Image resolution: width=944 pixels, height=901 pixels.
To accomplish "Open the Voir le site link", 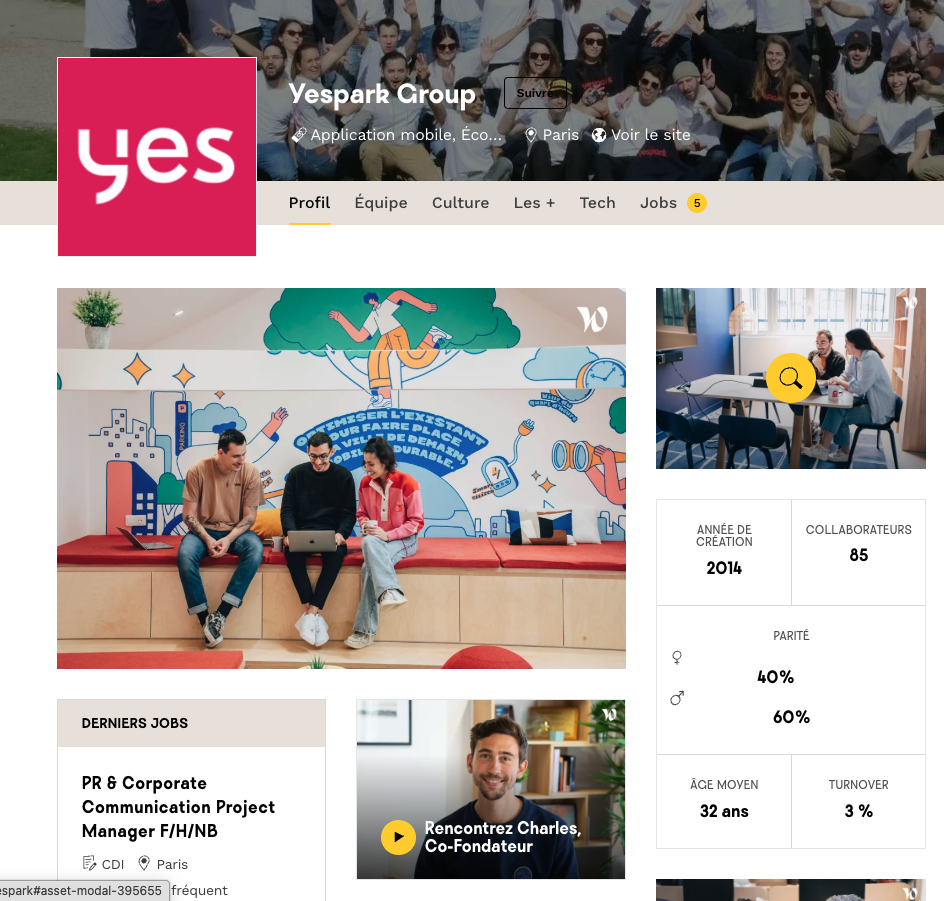I will tap(650, 135).
